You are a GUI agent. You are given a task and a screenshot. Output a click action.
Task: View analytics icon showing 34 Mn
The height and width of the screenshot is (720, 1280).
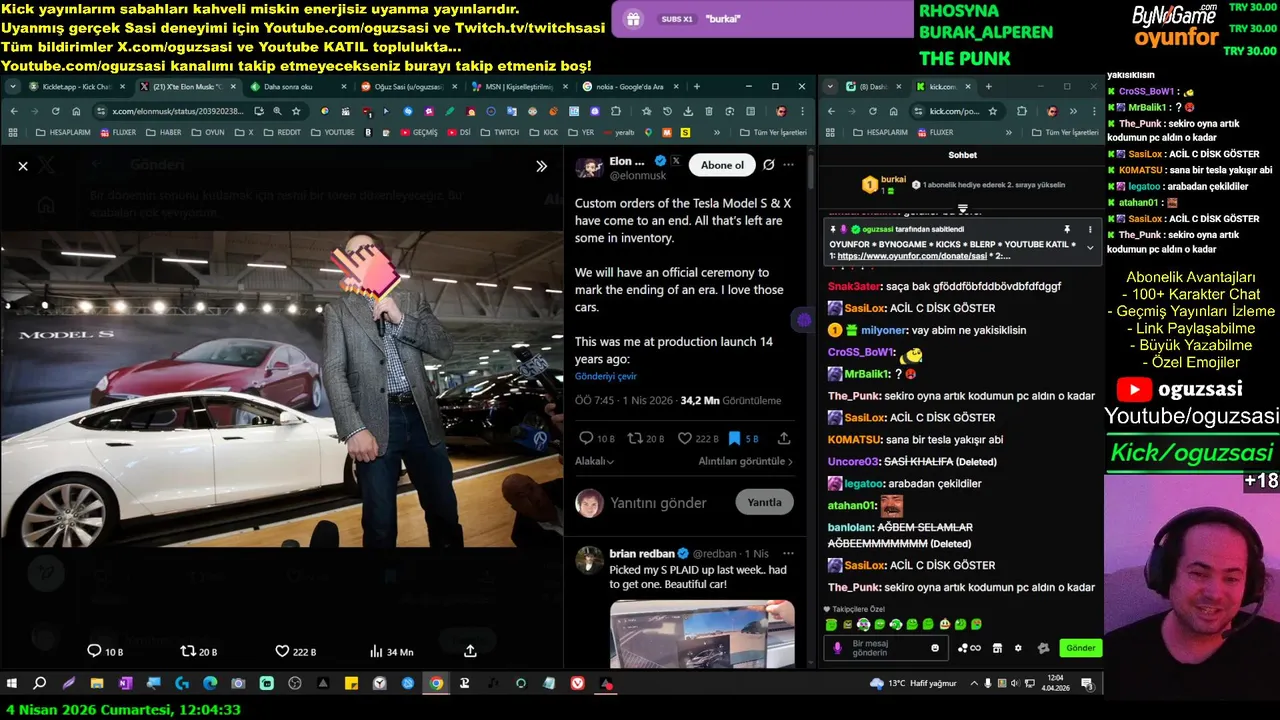[376, 651]
